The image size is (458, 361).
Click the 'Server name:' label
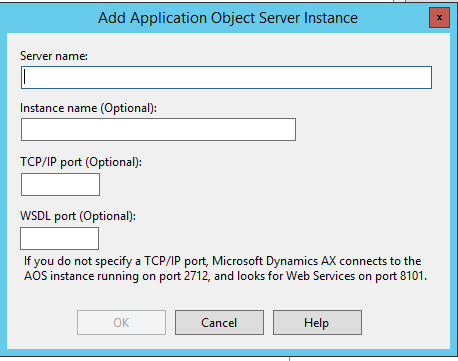click(54, 56)
